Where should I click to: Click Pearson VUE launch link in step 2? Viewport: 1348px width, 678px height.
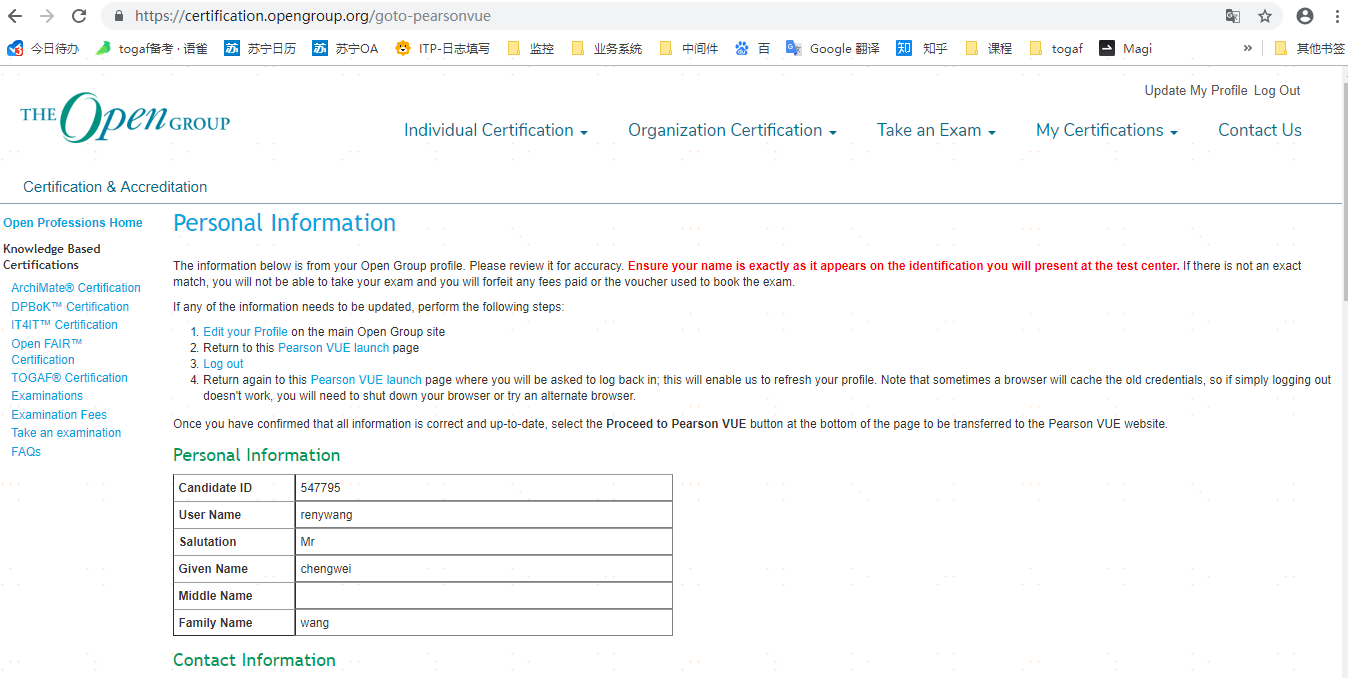(x=333, y=348)
